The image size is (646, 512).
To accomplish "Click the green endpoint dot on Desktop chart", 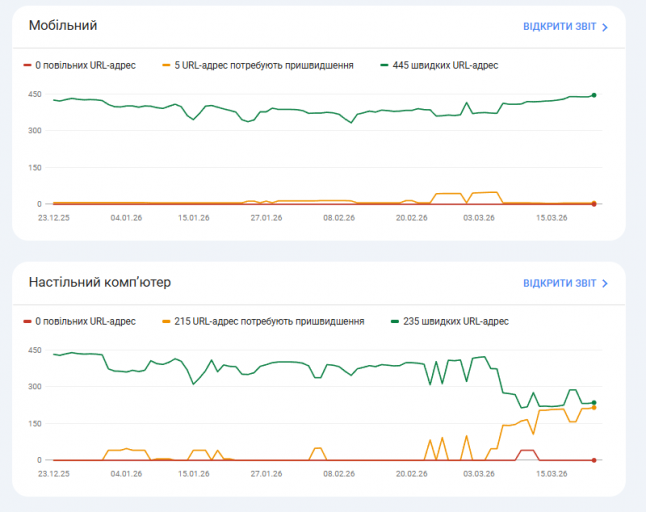I will coord(594,403).
